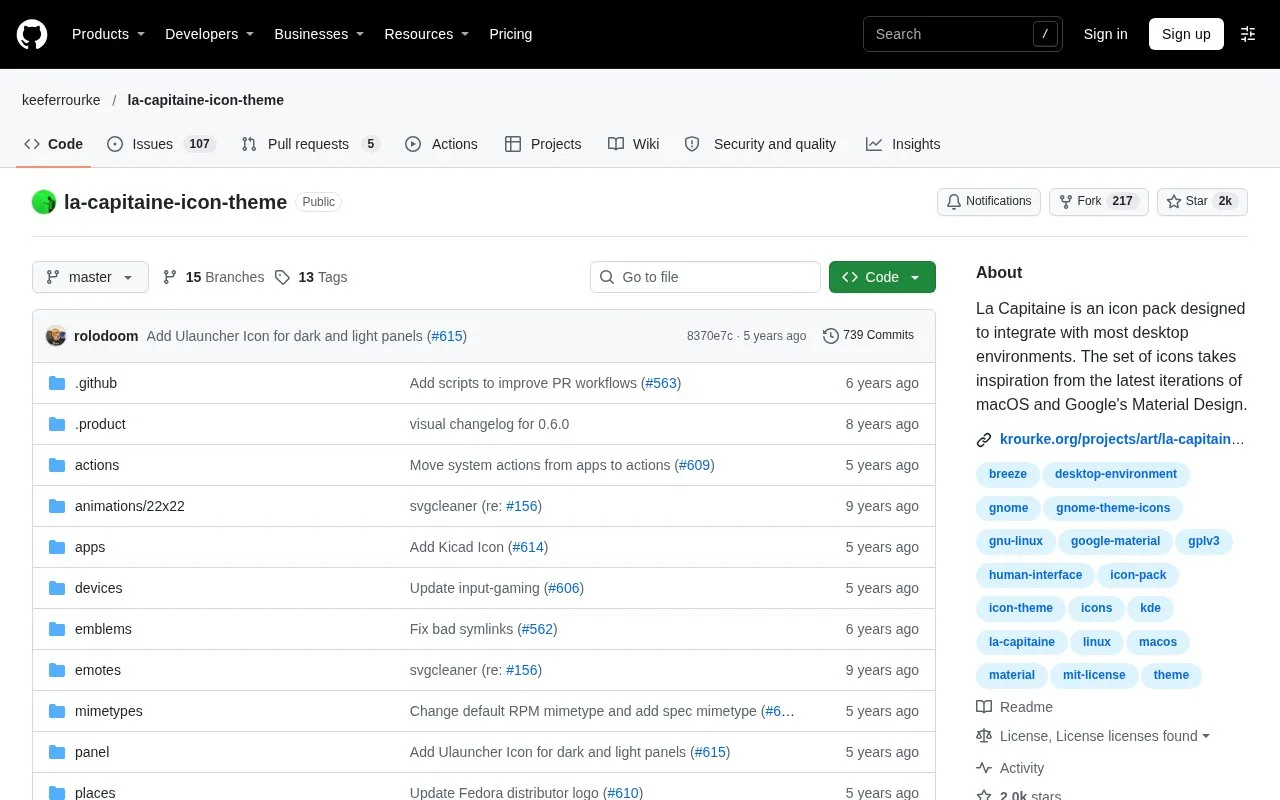Image resolution: width=1280 pixels, height=800 pixels.
Task: Open the Insights tab
Action: (x=903, y=144)
